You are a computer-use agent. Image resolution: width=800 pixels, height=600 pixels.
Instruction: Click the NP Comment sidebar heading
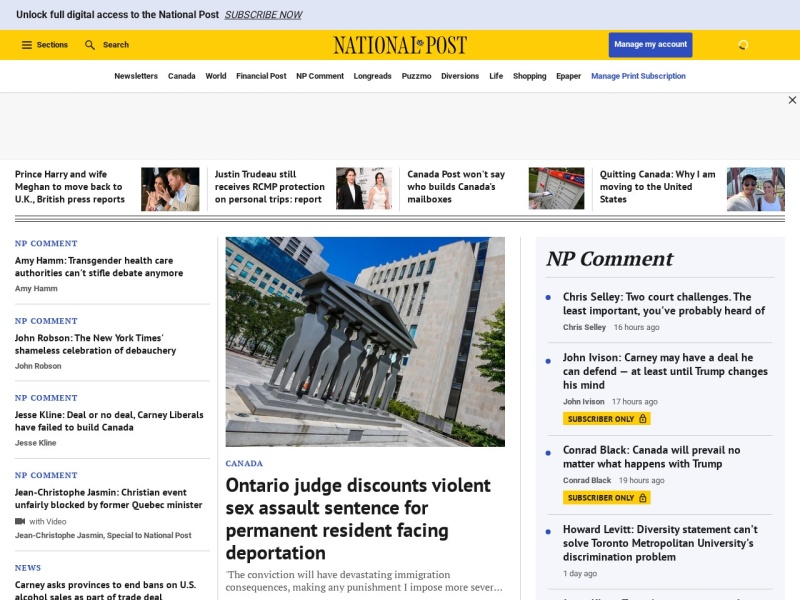point(610,259)
